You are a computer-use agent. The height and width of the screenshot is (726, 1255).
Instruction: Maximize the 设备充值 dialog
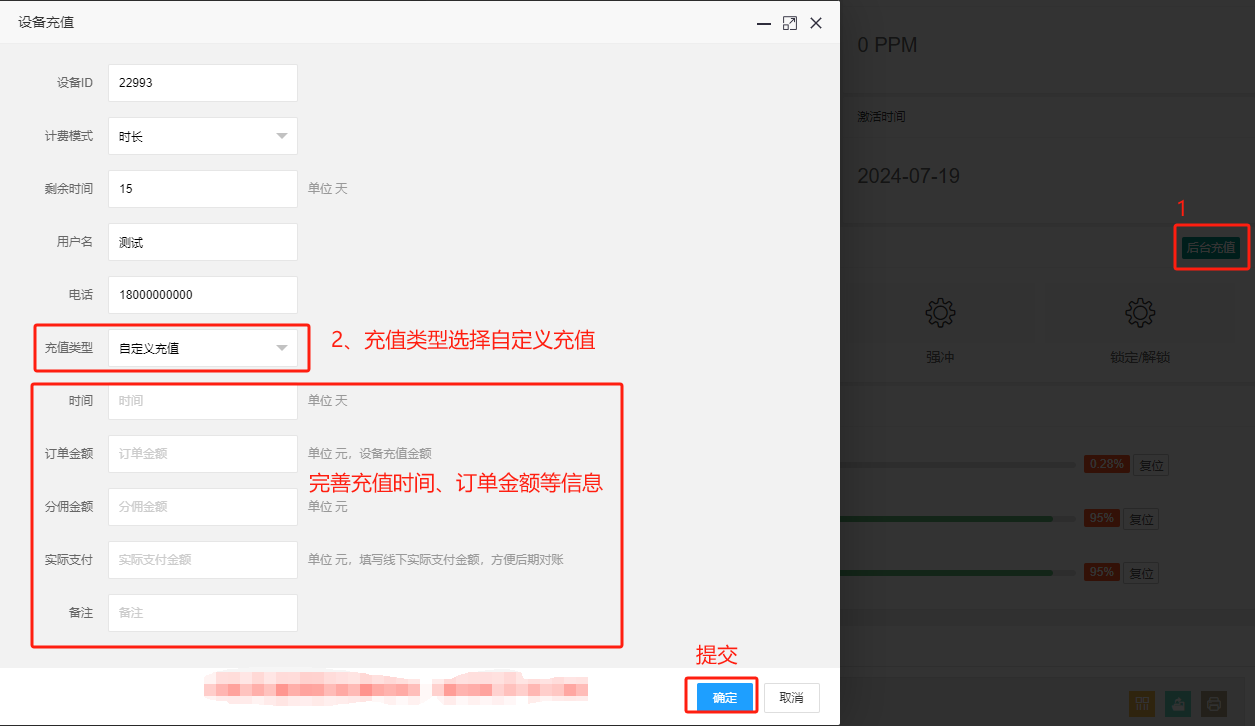[x=790, y=23]
